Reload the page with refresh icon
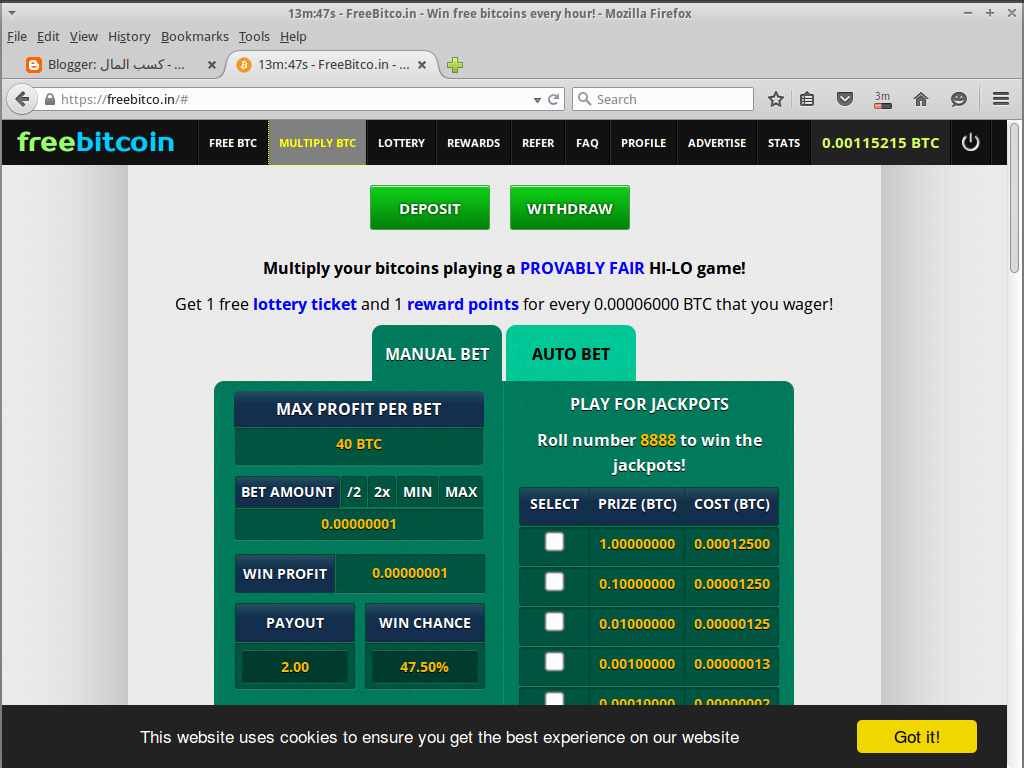Screen dimensions: 1024x768 pos(553,99)
